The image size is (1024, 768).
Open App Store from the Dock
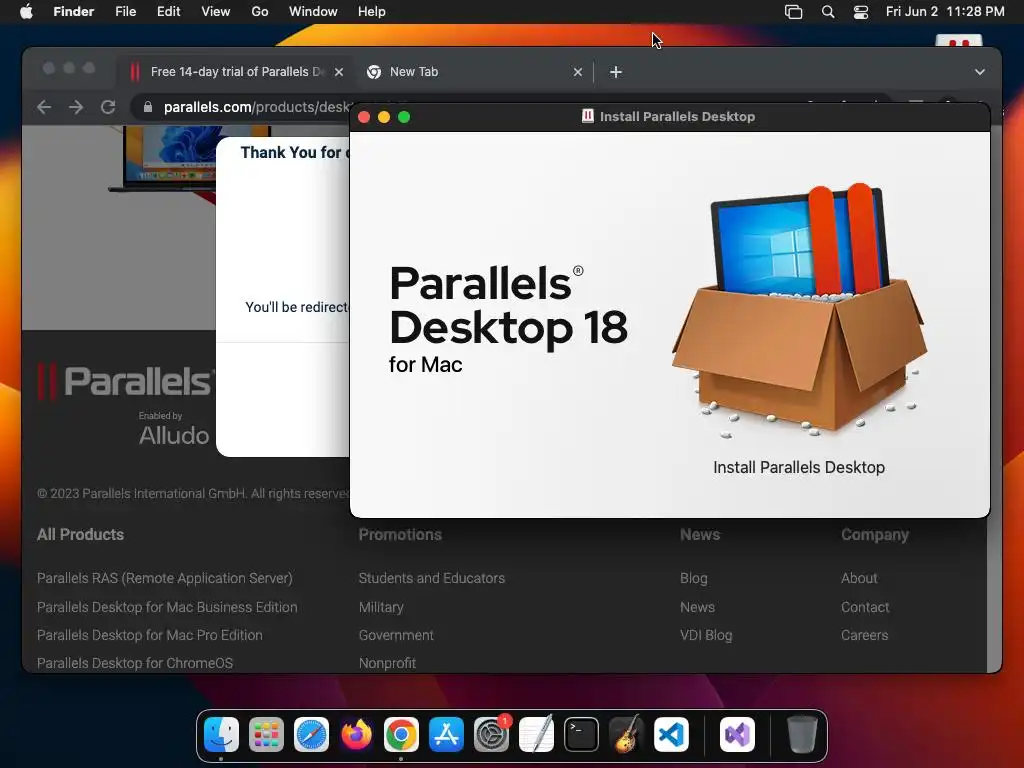point(446,735)
